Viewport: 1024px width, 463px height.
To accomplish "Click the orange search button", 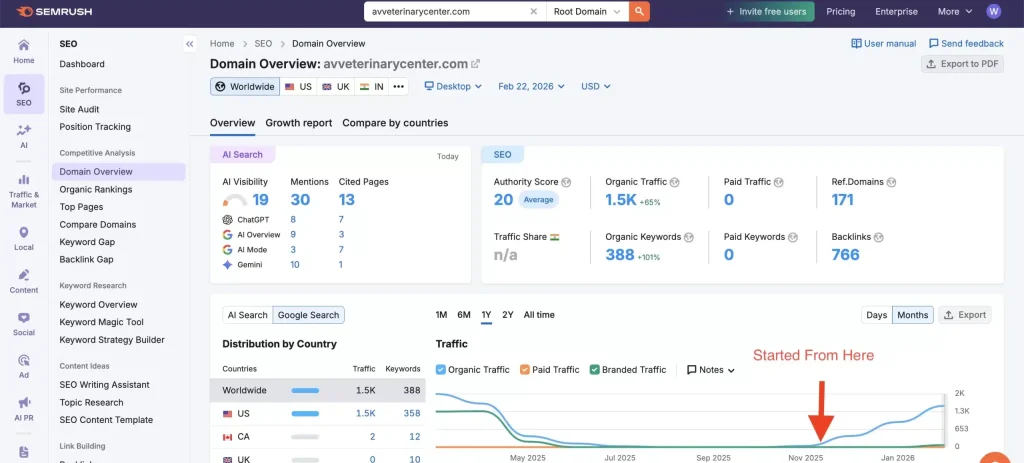I will point(639,11).
